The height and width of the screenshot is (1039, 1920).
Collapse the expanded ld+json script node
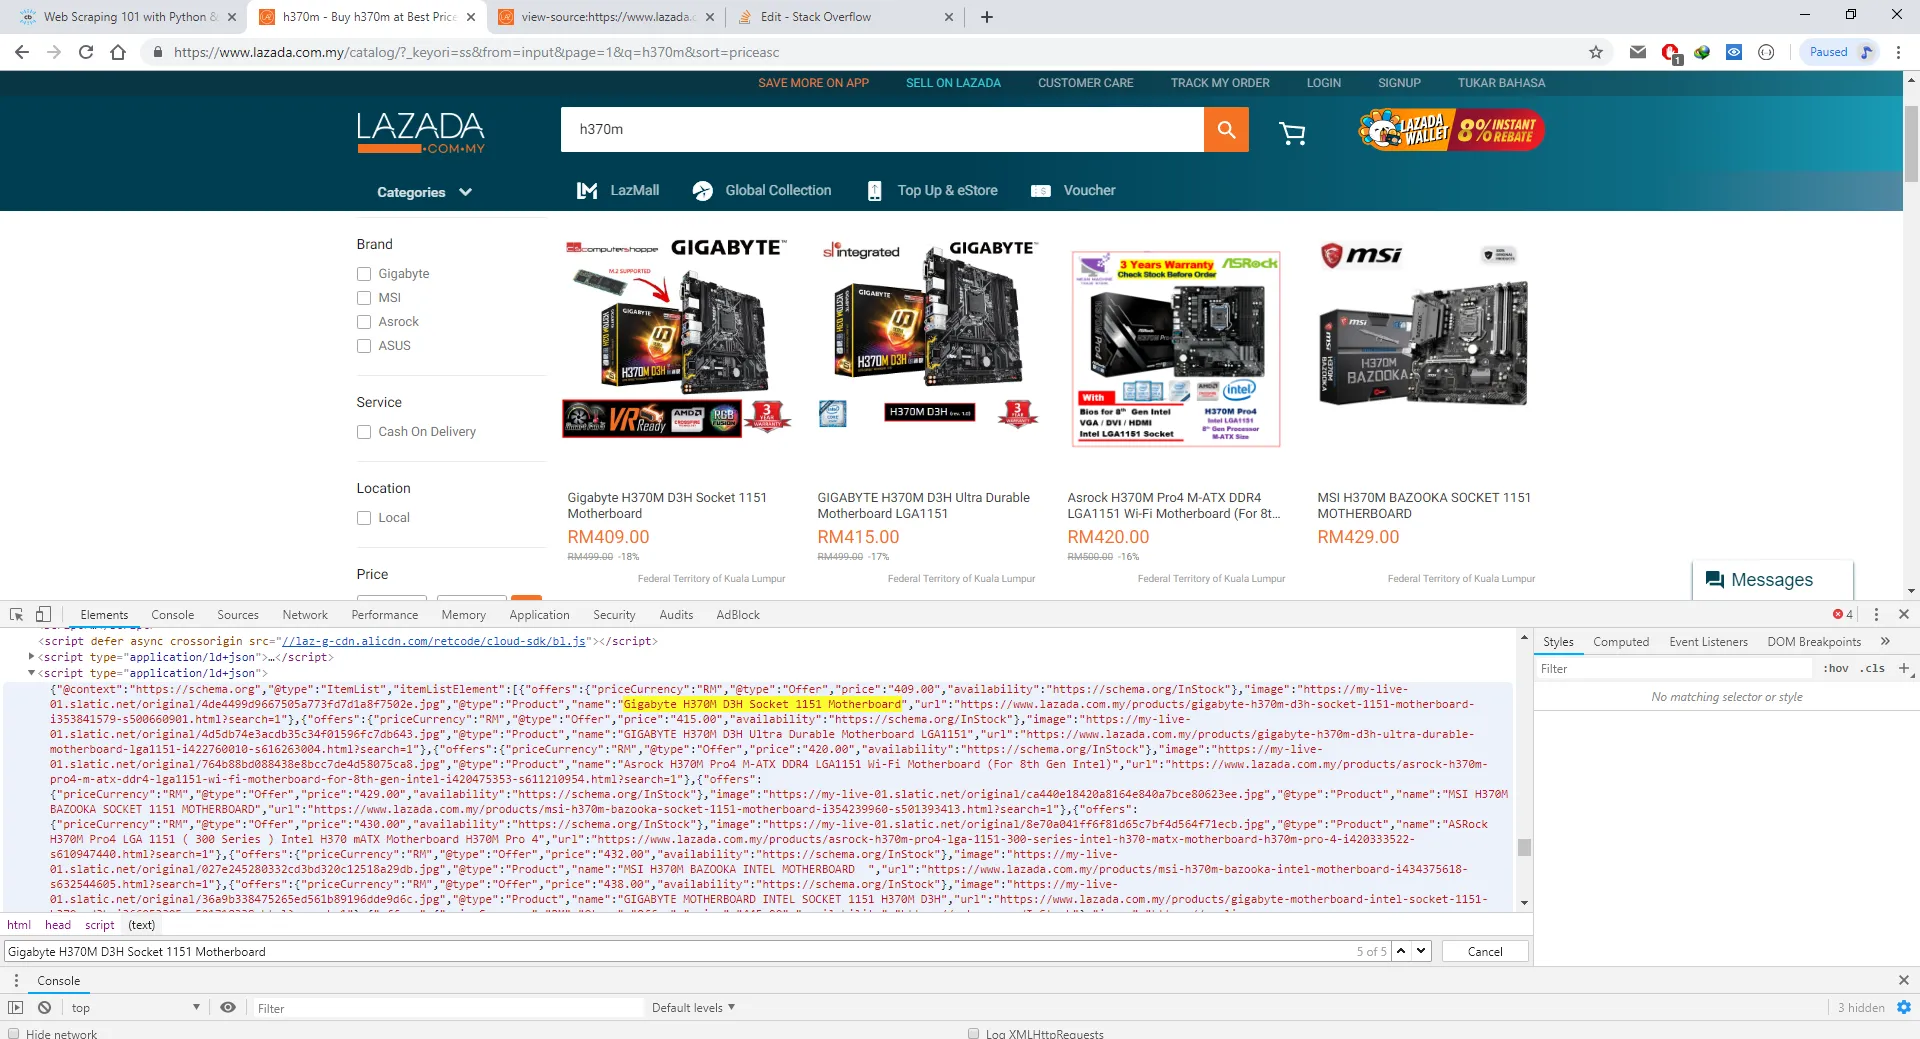pos(32,673)
